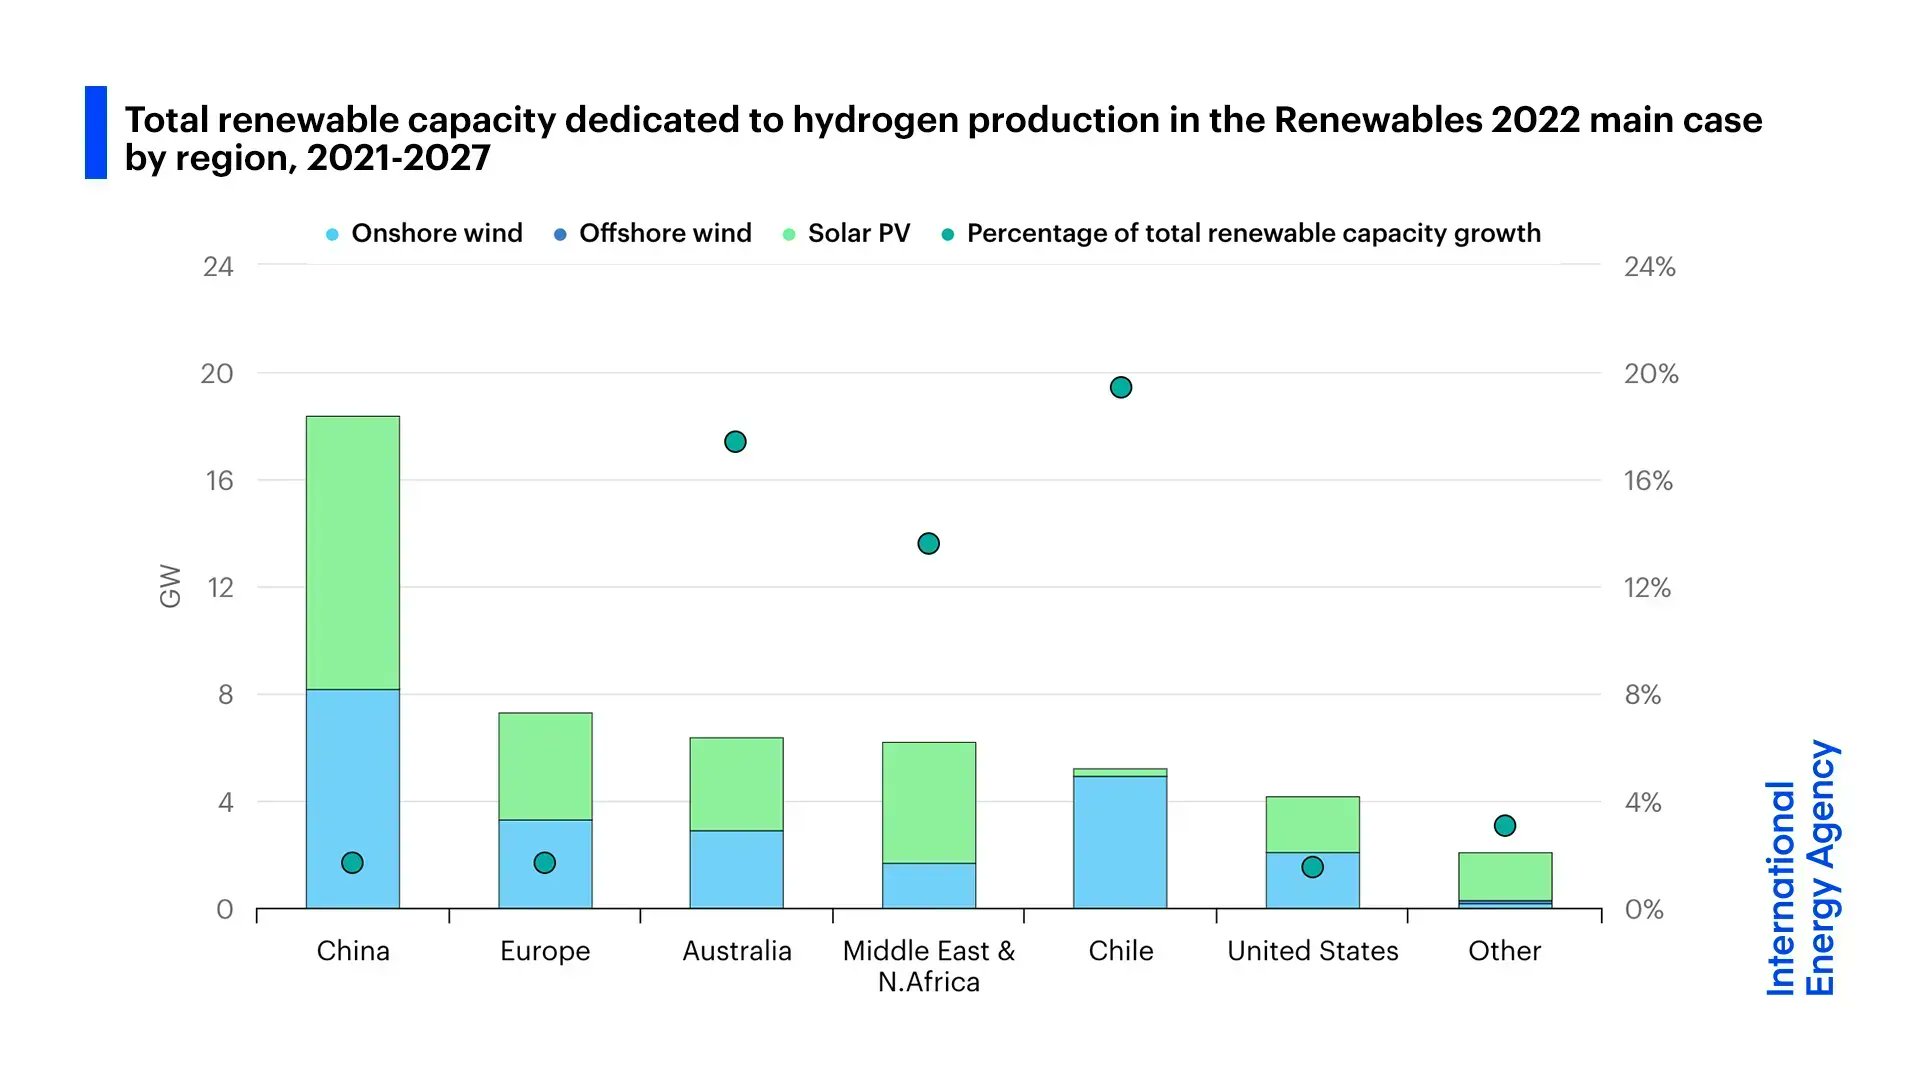Viewport: 1920px width, 1080px height.
Task: Click the Onshore wind legend dot
Action: (334, 233)
